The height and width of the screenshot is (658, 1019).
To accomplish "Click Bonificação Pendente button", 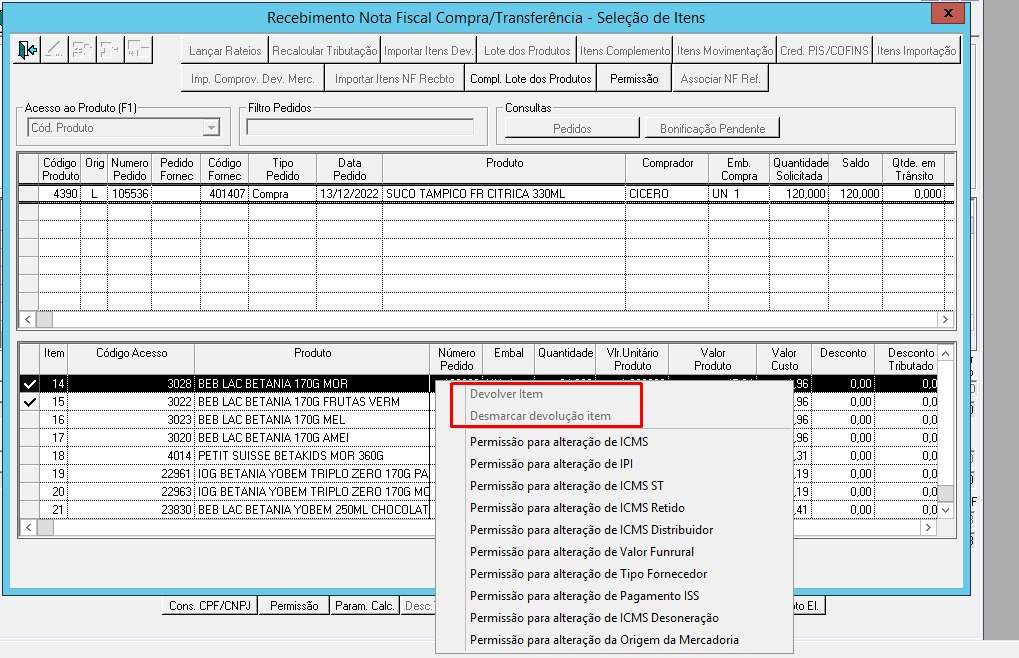I will (712, 129).
